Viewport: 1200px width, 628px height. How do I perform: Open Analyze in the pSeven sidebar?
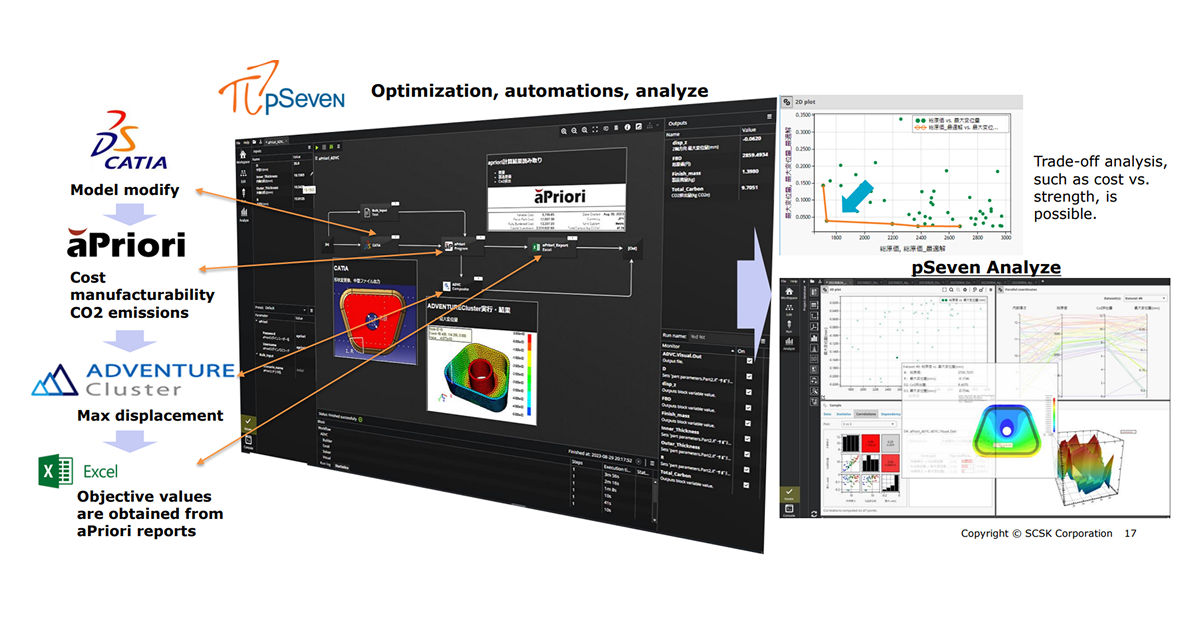coord(243,213)
